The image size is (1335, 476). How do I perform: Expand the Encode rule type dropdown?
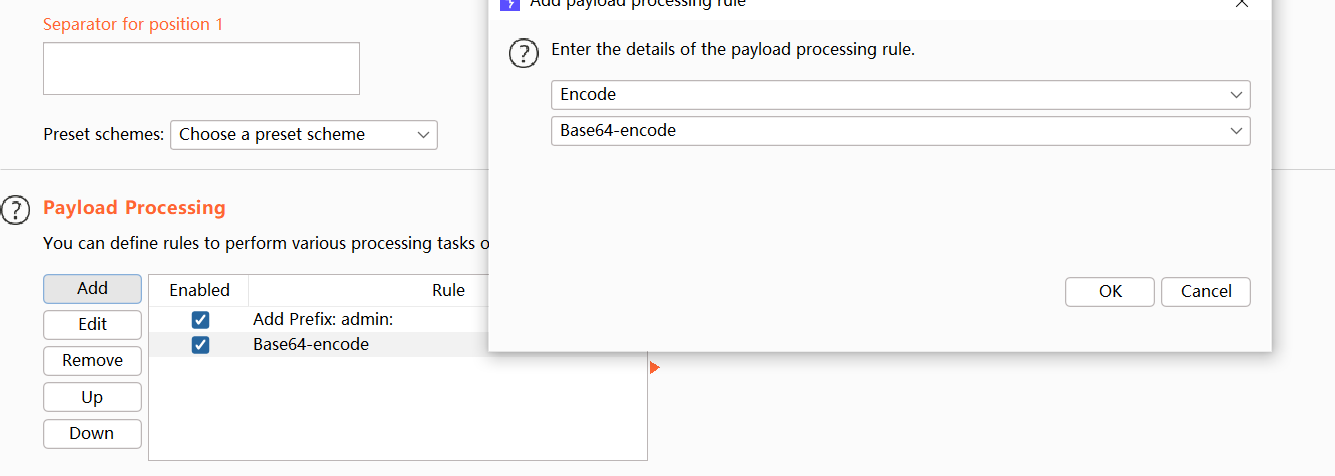click(900, 95)
